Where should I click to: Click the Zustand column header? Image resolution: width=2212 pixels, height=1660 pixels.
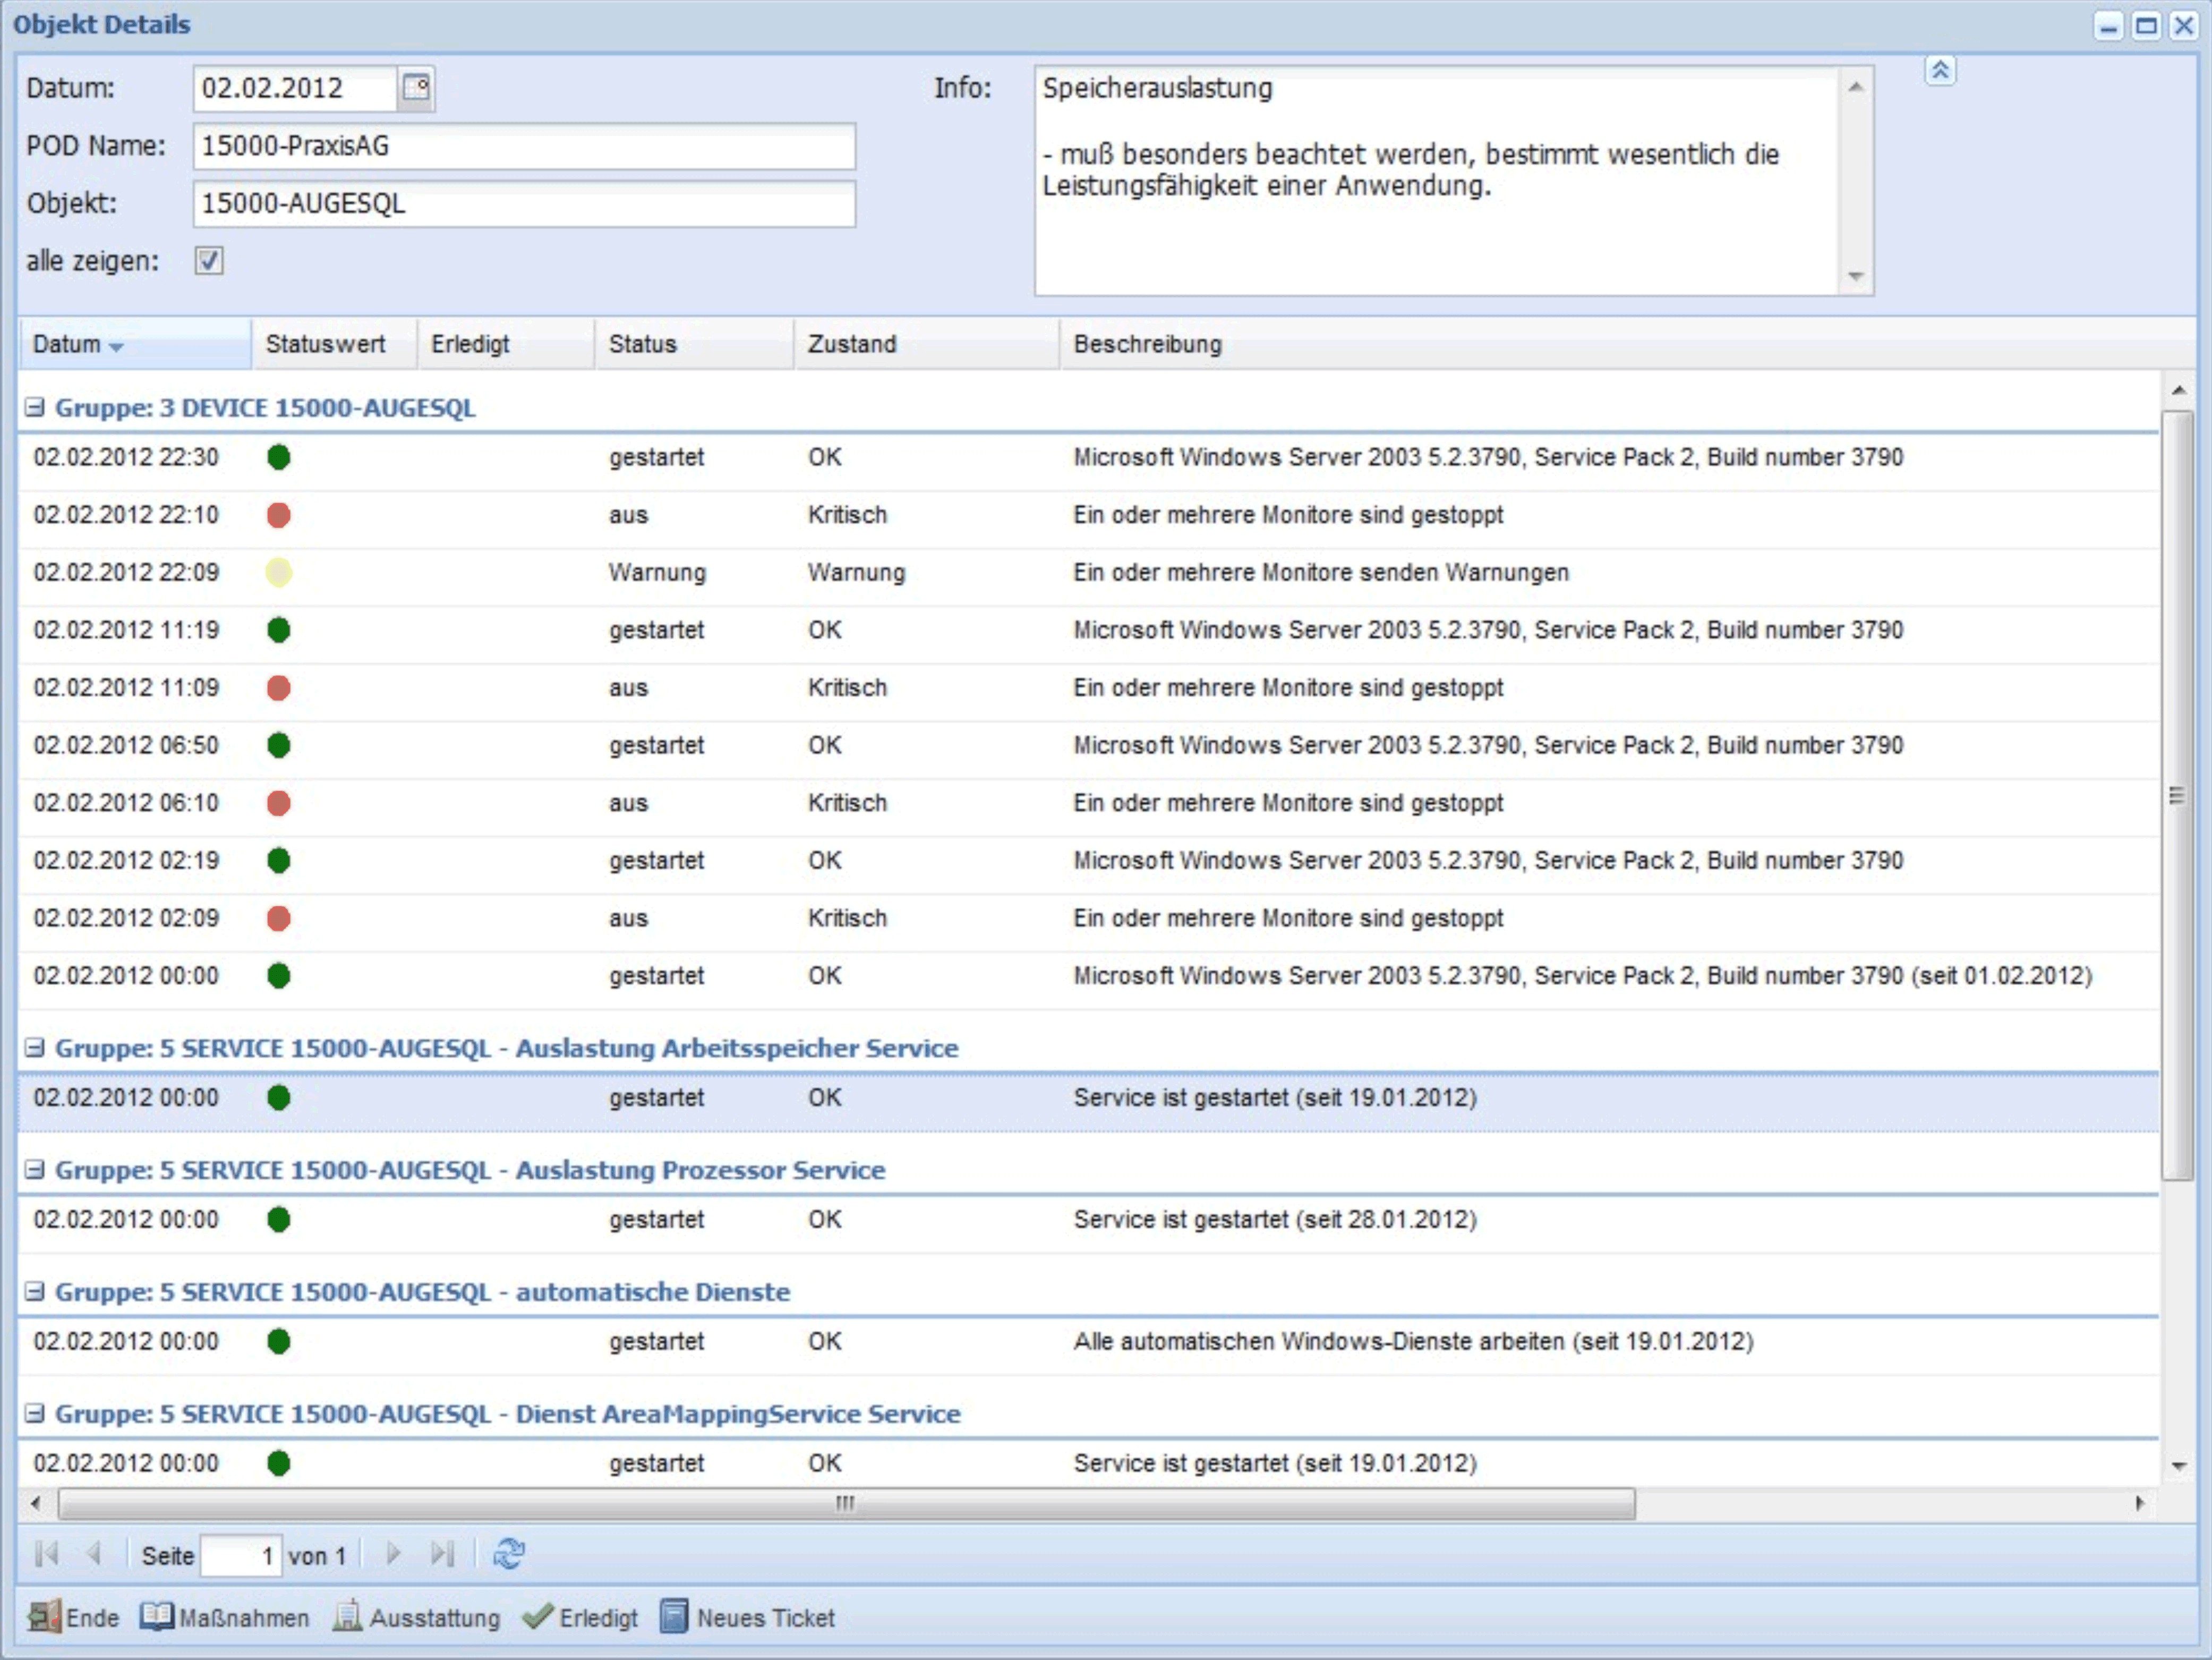pos(851,344)
